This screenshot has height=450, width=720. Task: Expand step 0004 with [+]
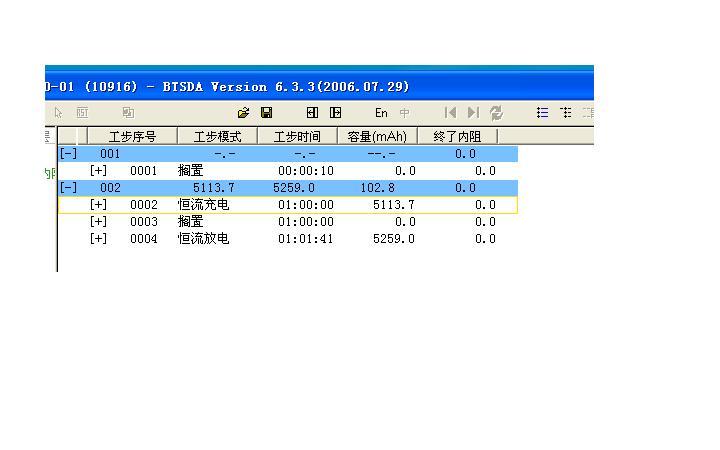pyautogui.click(x=98, y=238)
